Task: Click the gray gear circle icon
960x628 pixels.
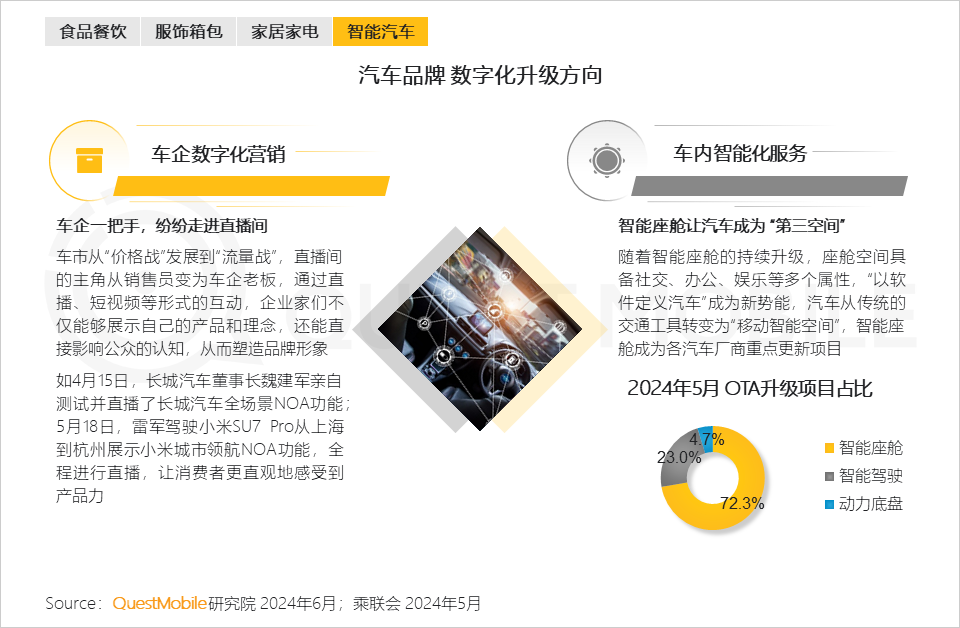Action: coord(607,160)
